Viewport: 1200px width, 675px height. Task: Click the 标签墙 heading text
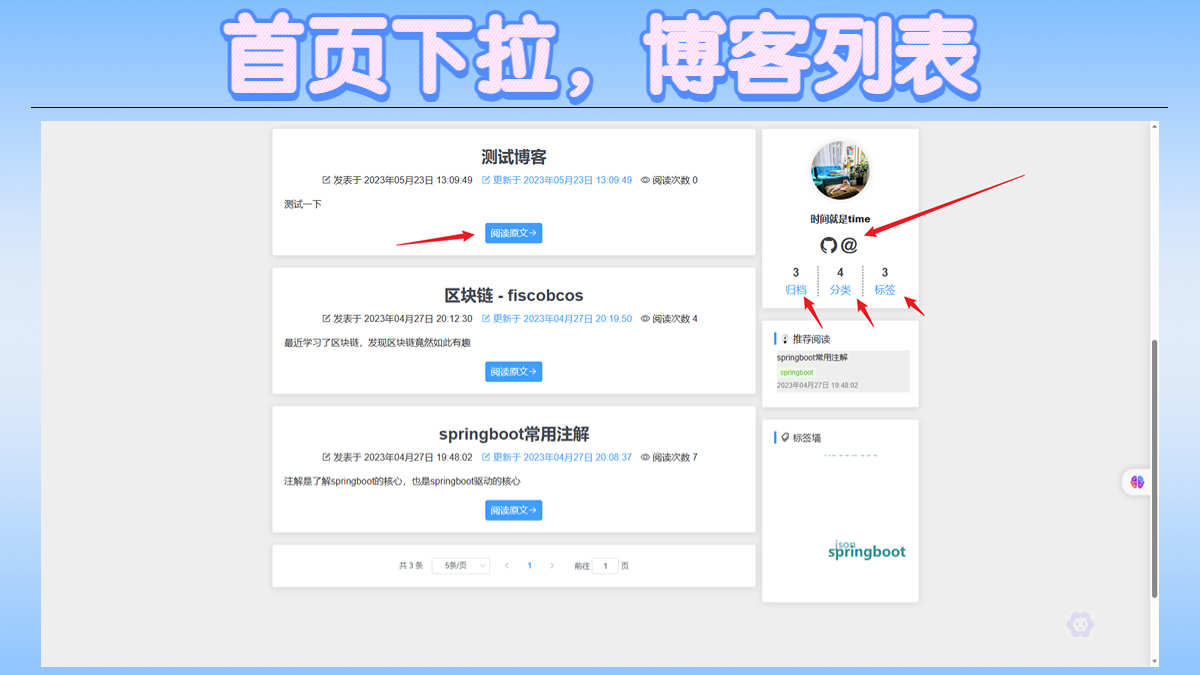(807, 437)
